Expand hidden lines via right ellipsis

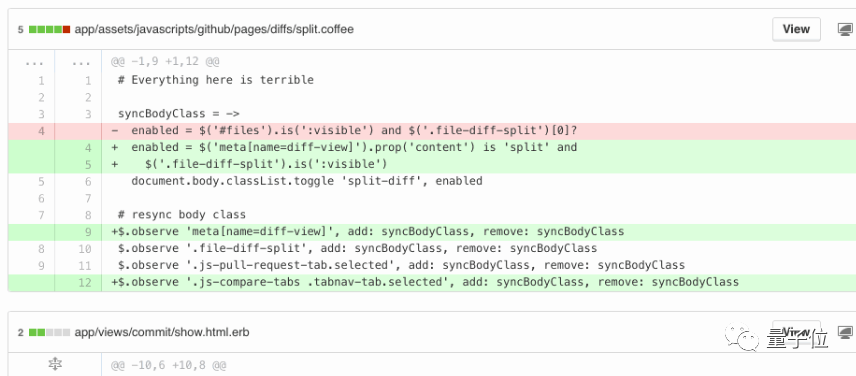[81, 62]
